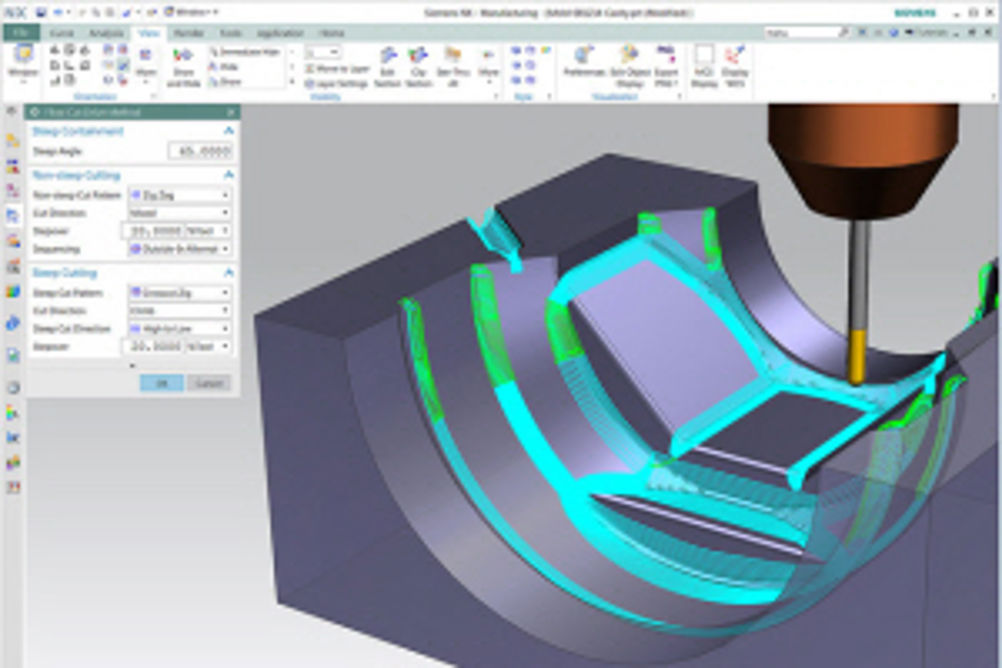Open Non-steep Cut Pattern dropdown
The image size is (1002, 668).
tap(180, 195)
